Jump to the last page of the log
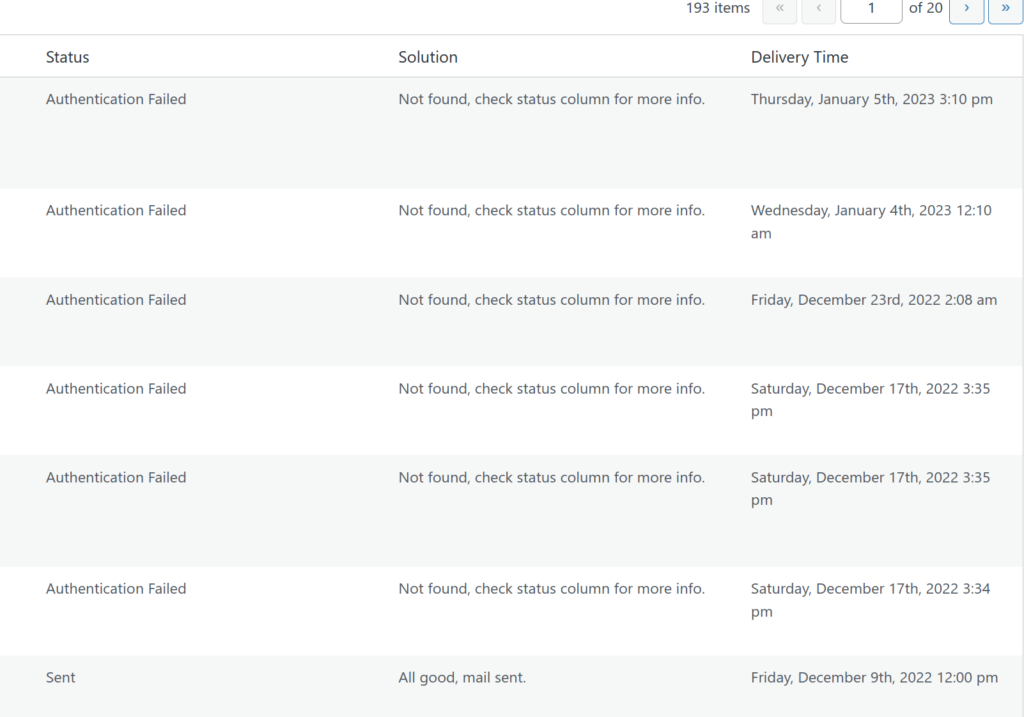The width and height of the screenshot is (1024, 717). coord(1005,9)
